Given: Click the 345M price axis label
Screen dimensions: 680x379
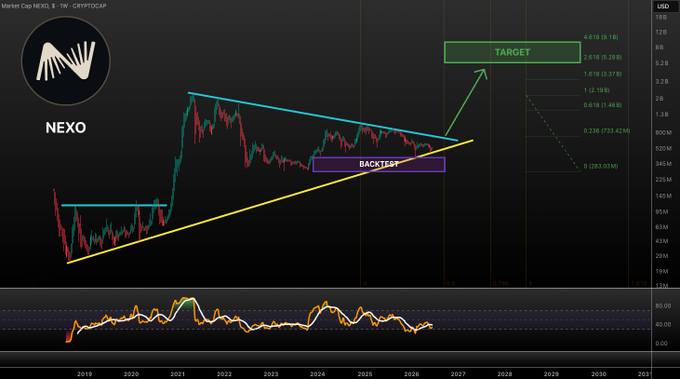Looking at the screenshot, I should (x=664, y=164).
